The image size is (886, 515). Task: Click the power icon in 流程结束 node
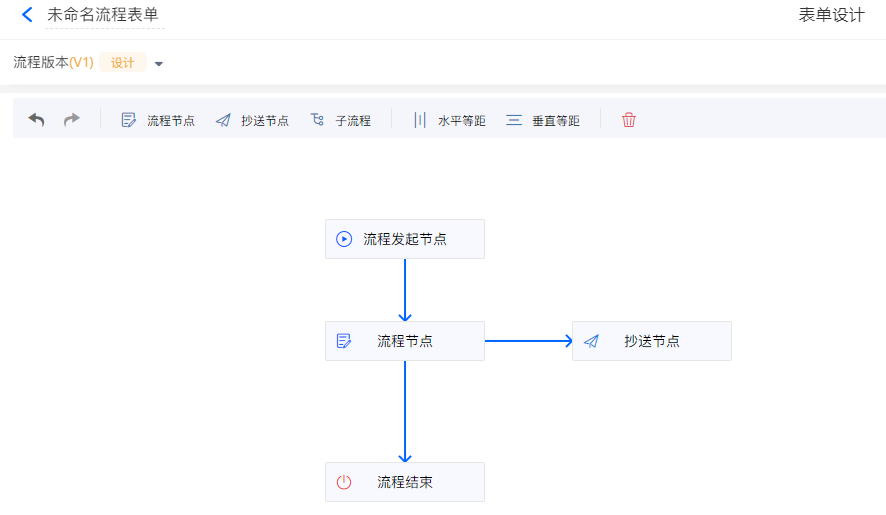(x=344, y=482)
